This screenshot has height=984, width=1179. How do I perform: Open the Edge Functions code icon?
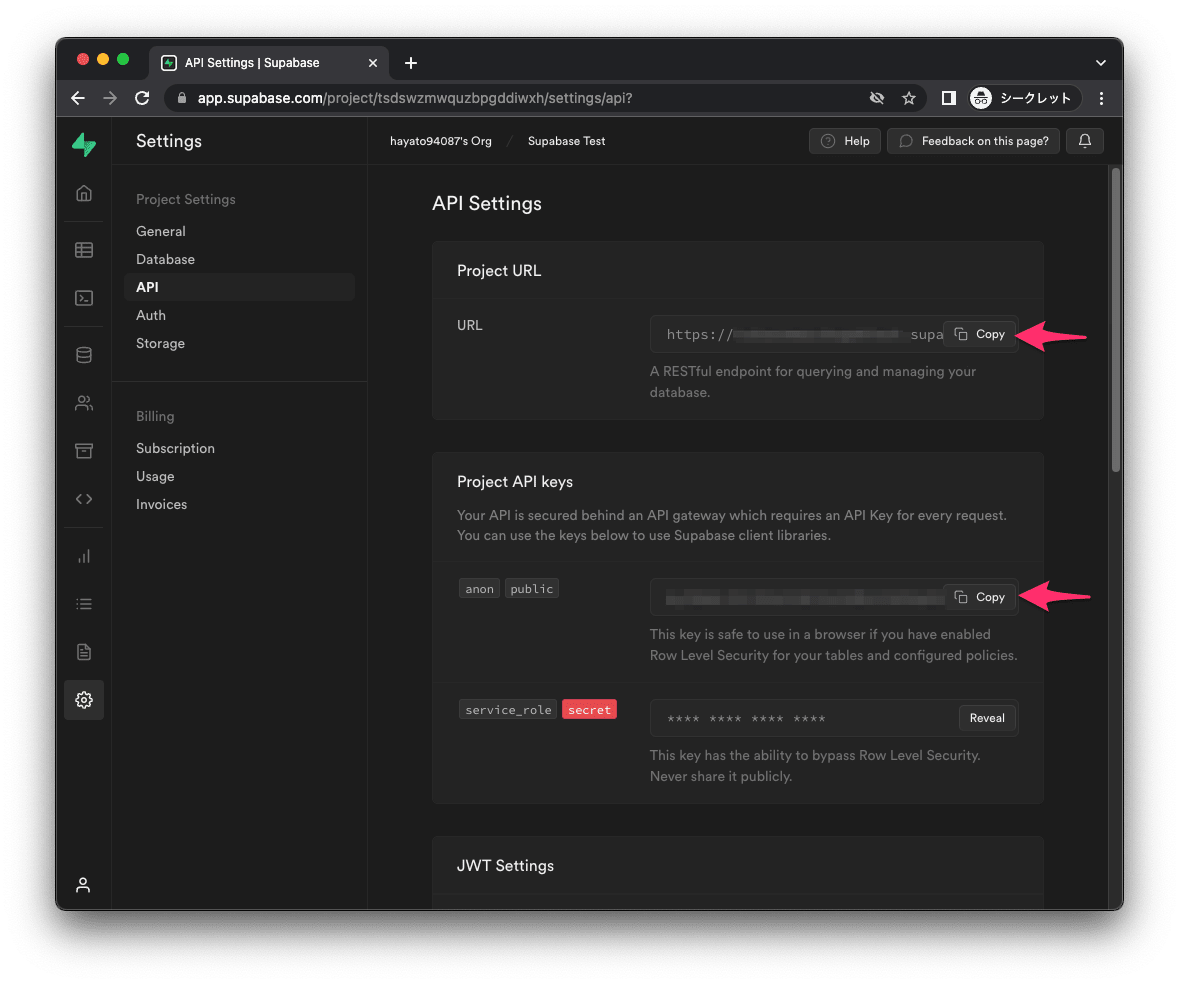(x=84, y=499)
